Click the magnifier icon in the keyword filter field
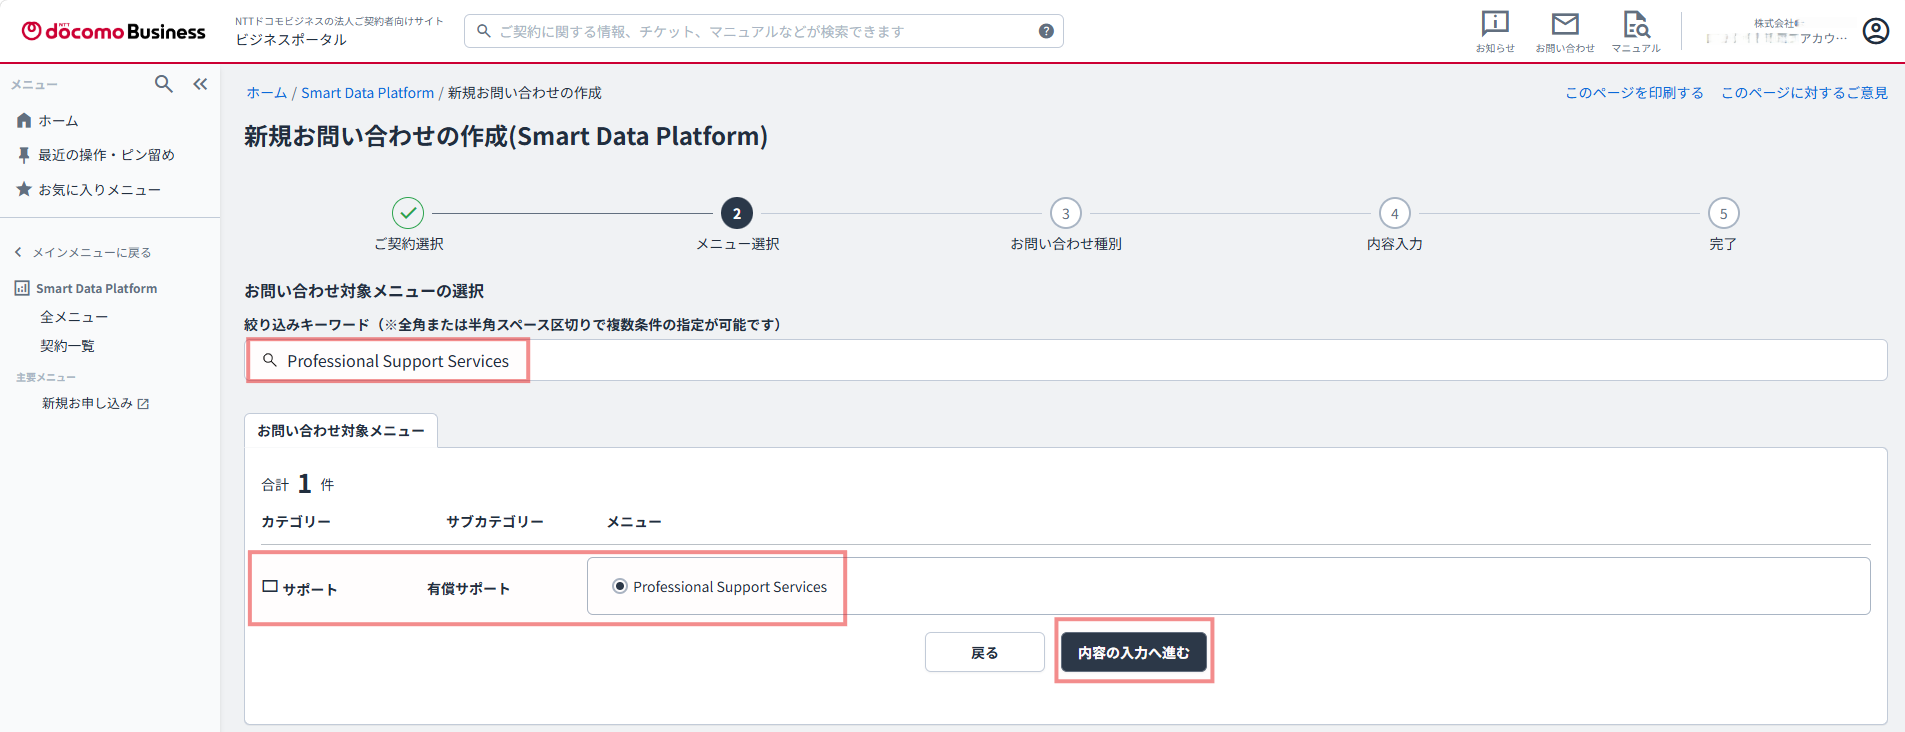1905x732 pixels. pos(269,360)
